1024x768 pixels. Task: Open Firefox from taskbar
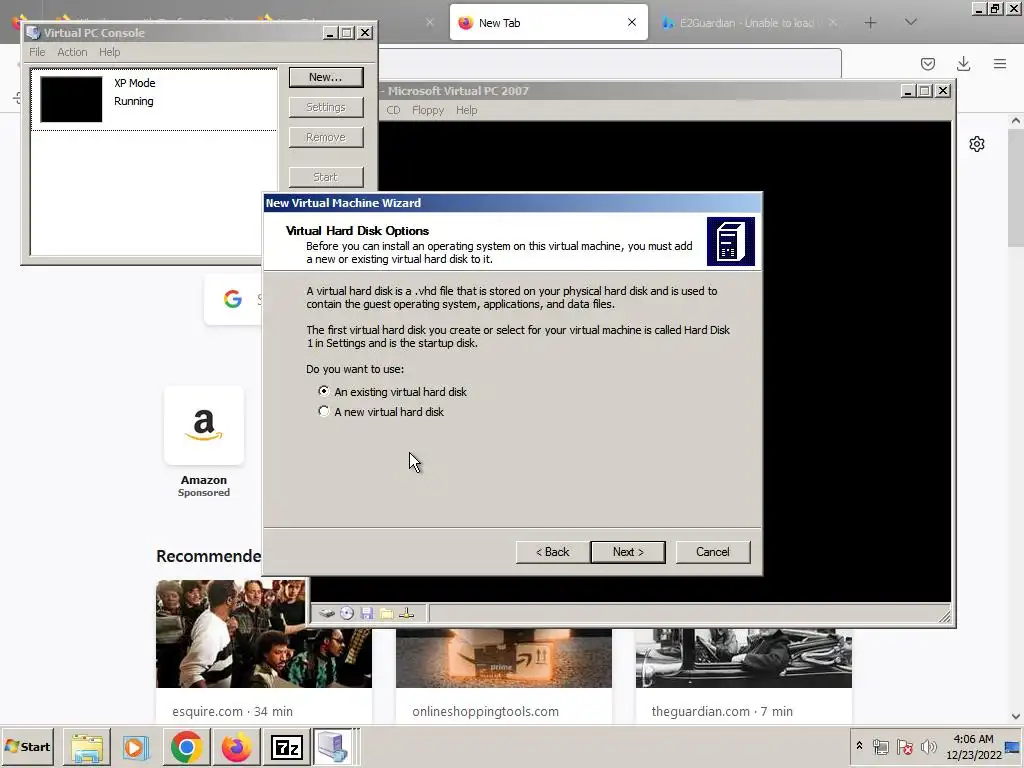point(236,747)
